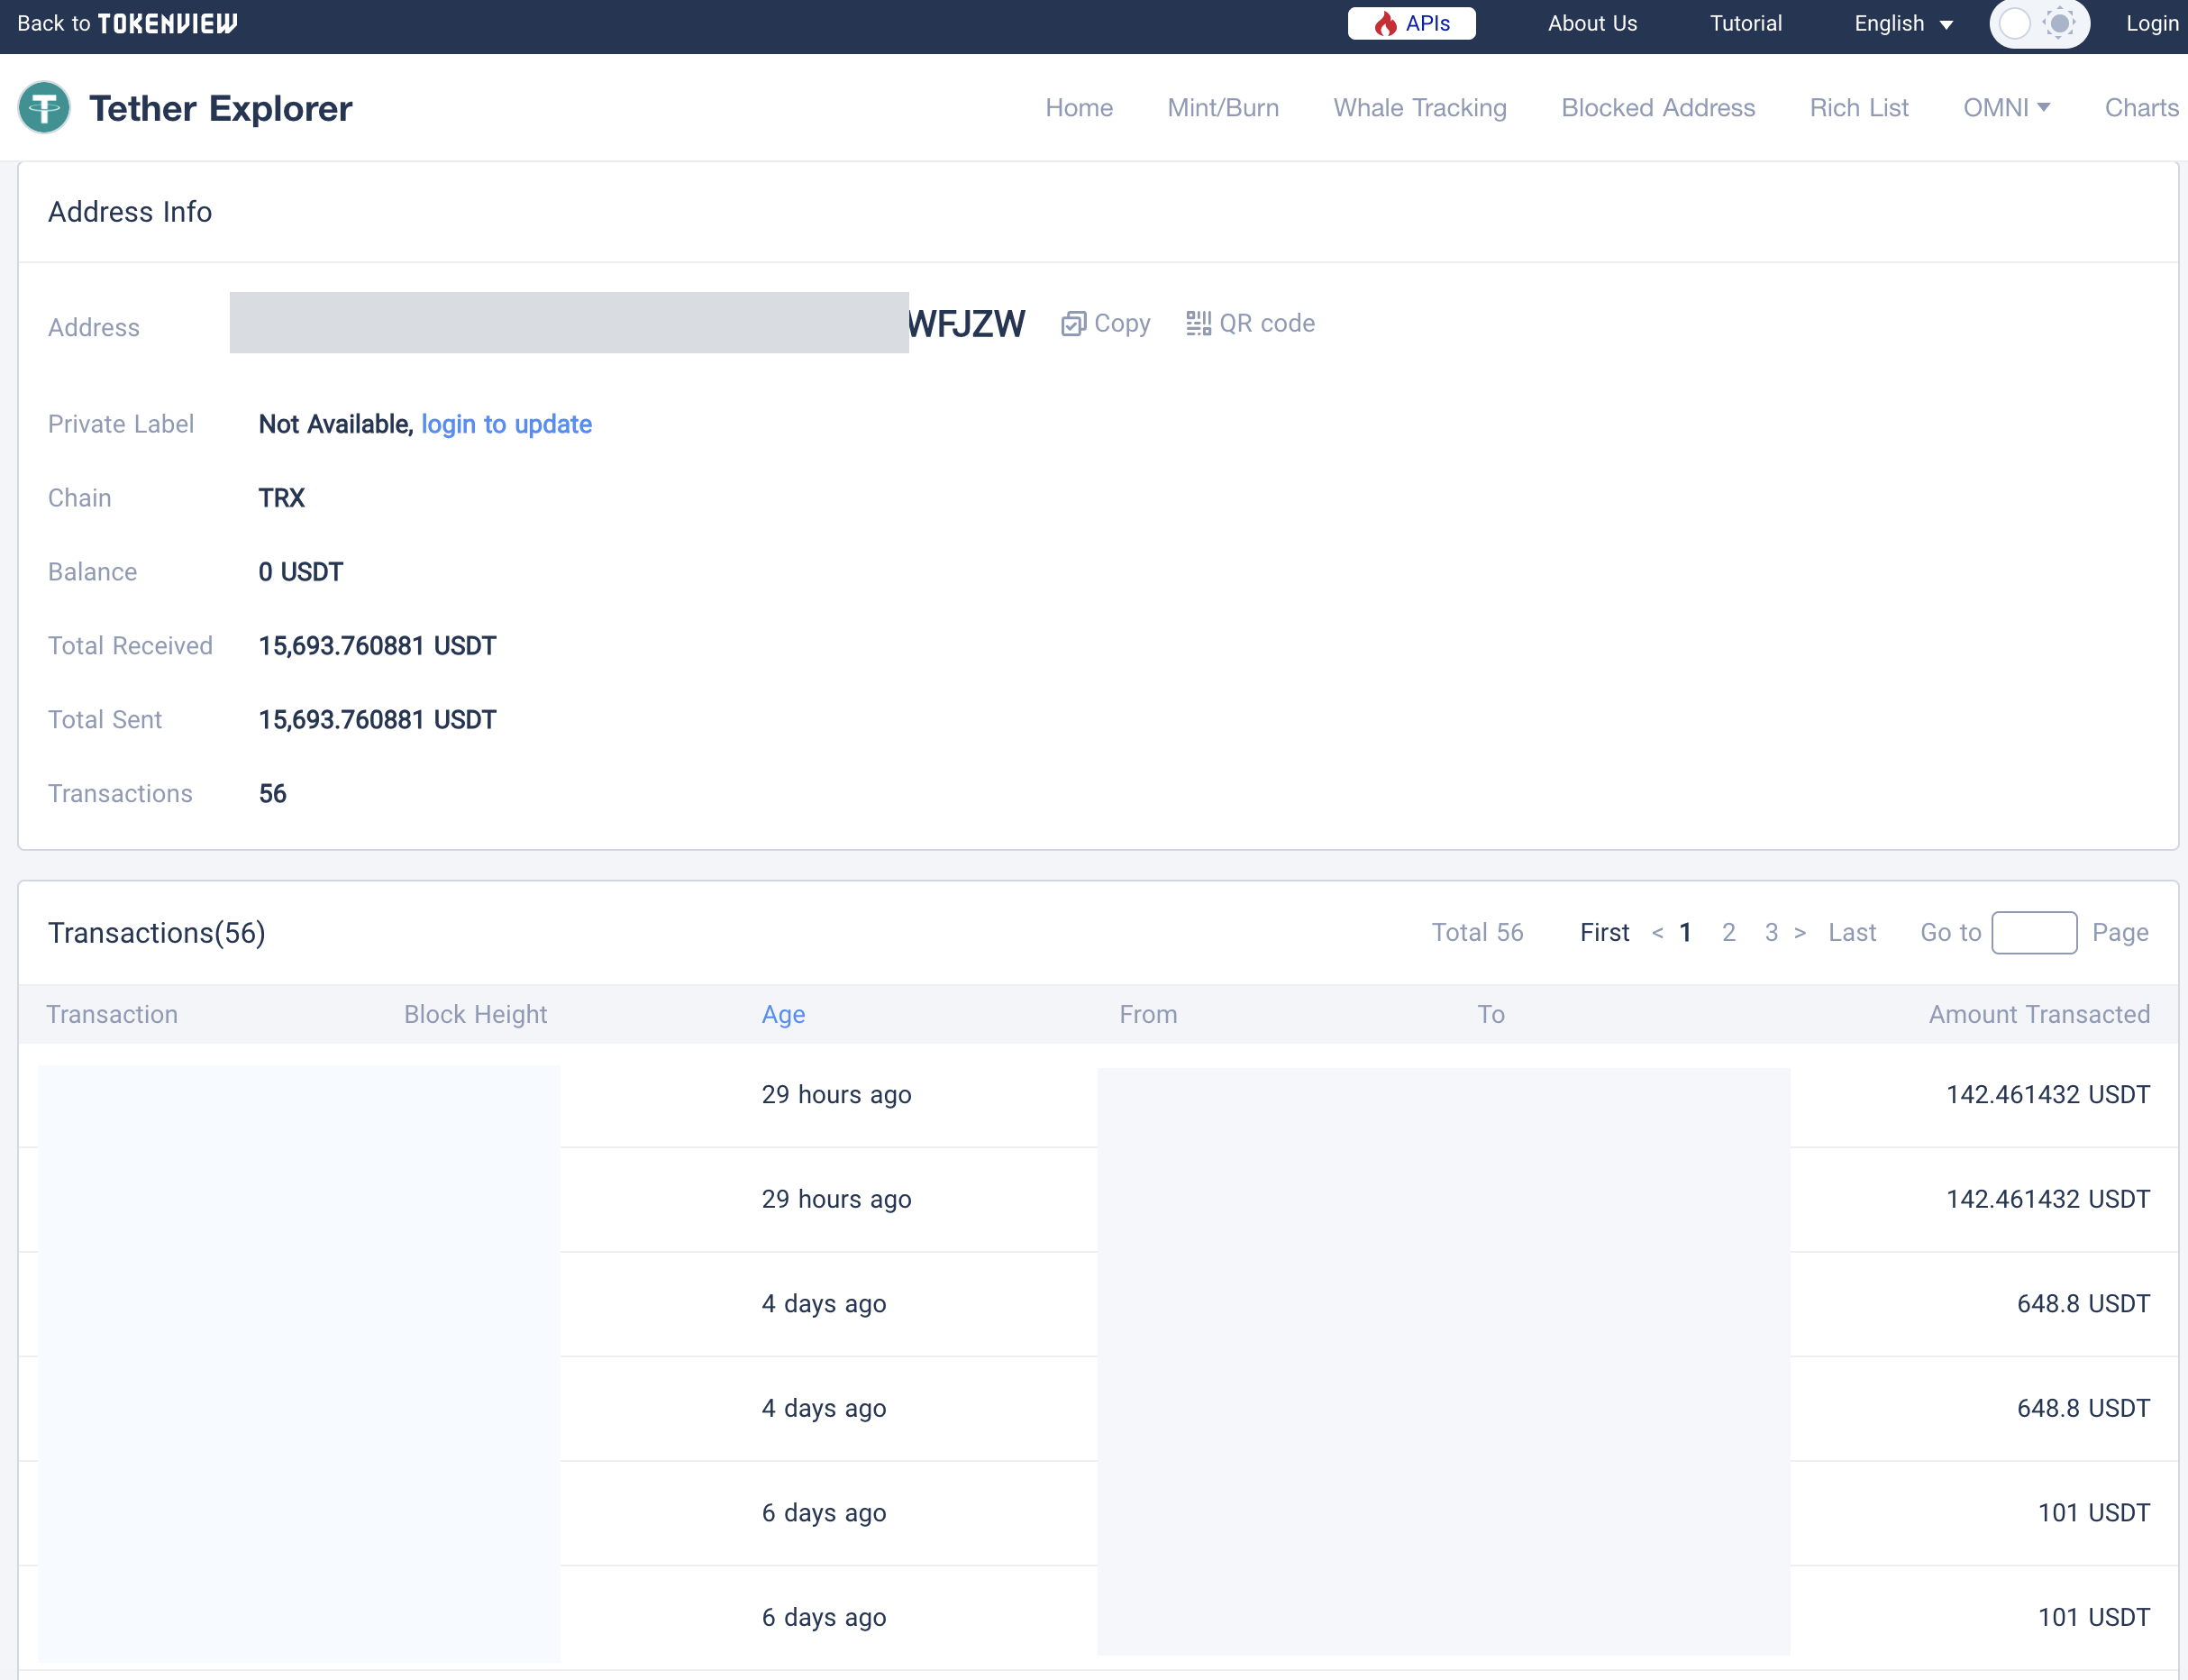This screenshot has height=1680, width=2188.
Task: Click the Address Info heading
Action: click(x=130, y=212)
